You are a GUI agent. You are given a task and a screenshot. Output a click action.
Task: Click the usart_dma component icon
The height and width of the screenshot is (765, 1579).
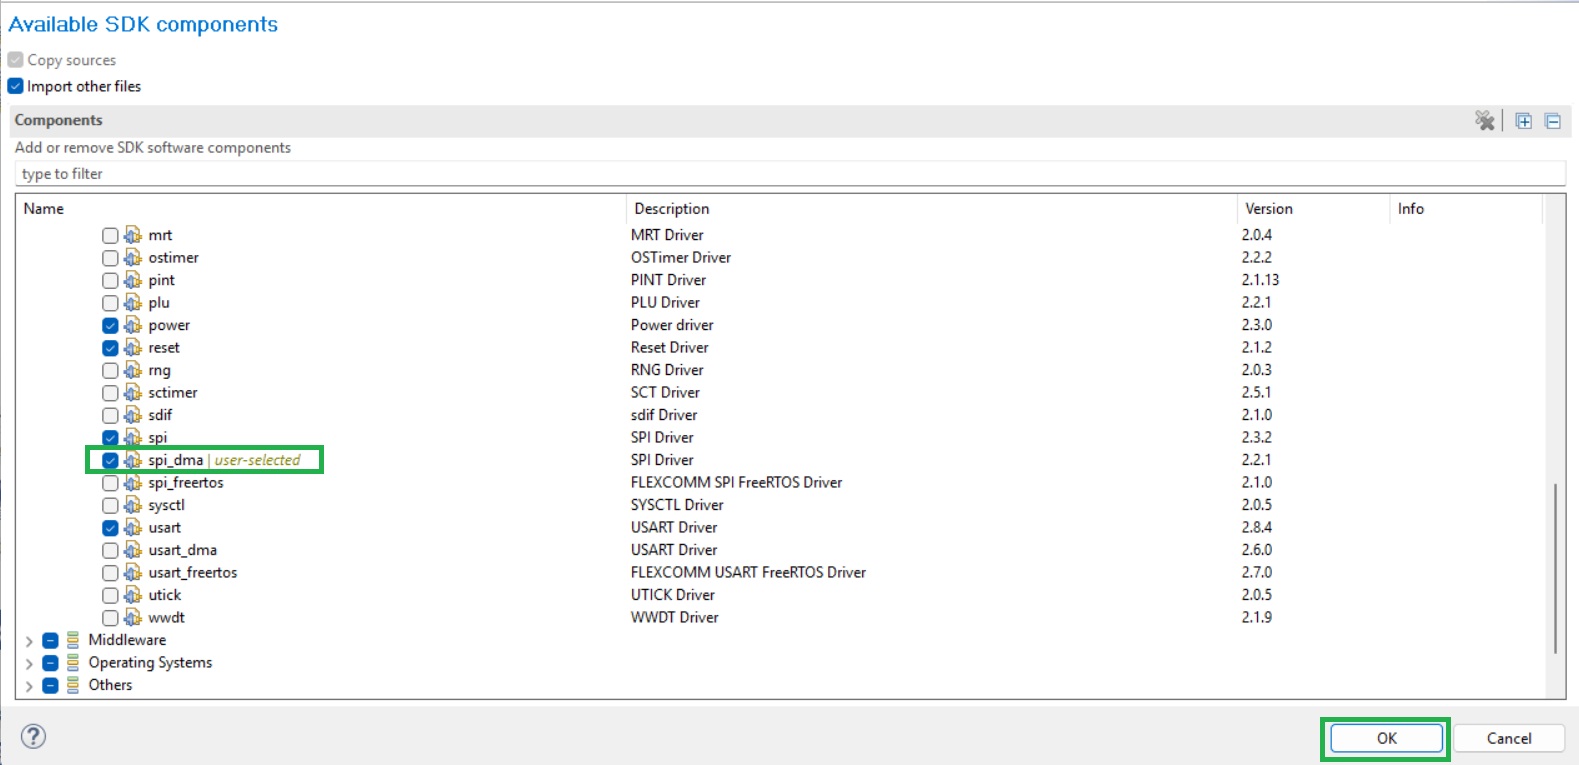[133, 550]
